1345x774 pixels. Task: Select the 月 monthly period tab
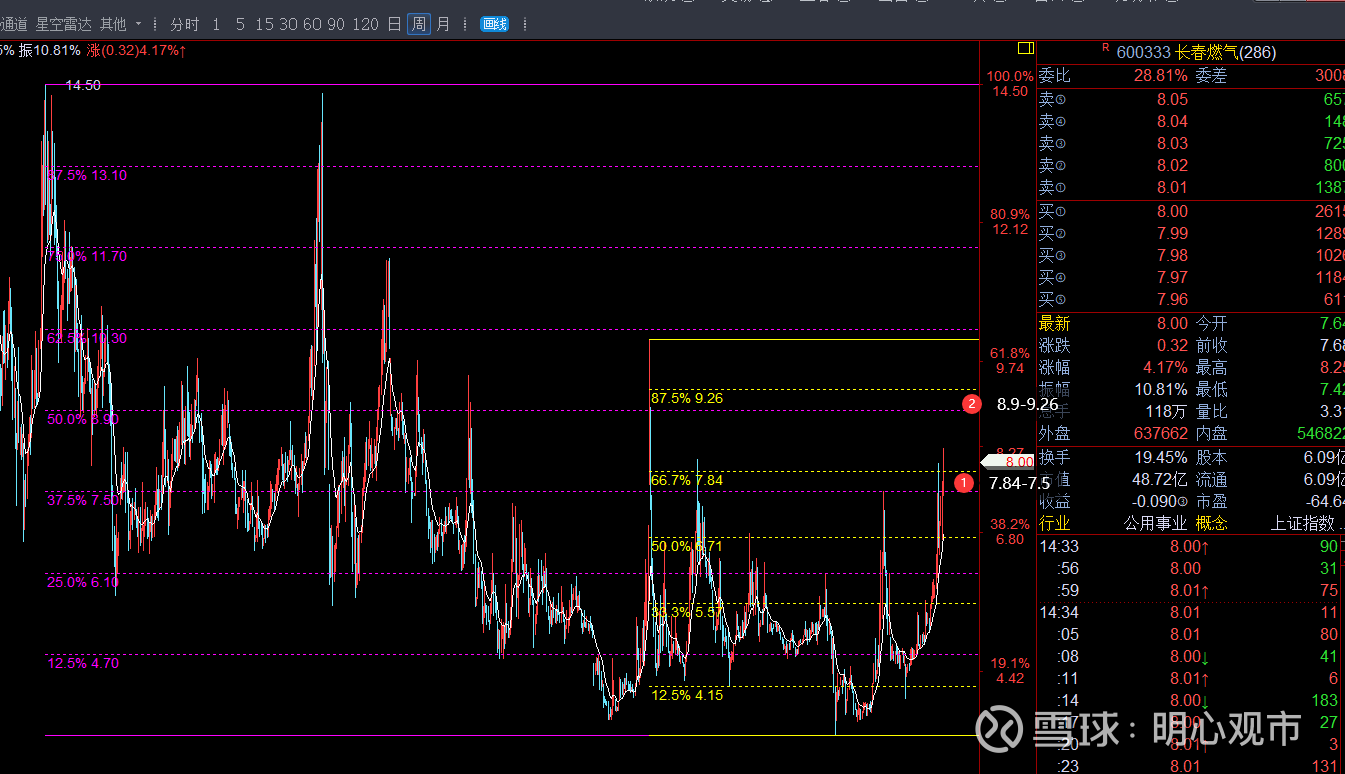click(x=443, y=24)
